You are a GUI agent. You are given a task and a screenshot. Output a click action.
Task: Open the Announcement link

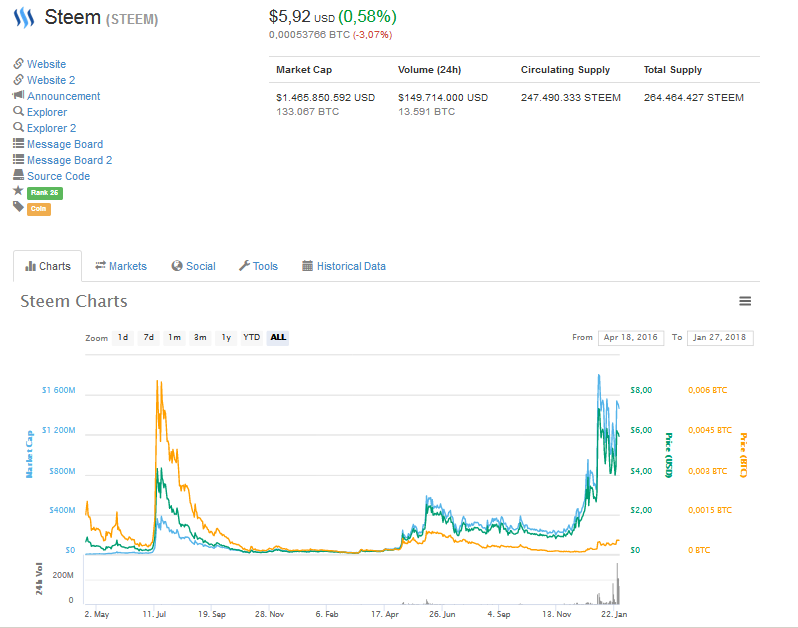pos(64,96)
